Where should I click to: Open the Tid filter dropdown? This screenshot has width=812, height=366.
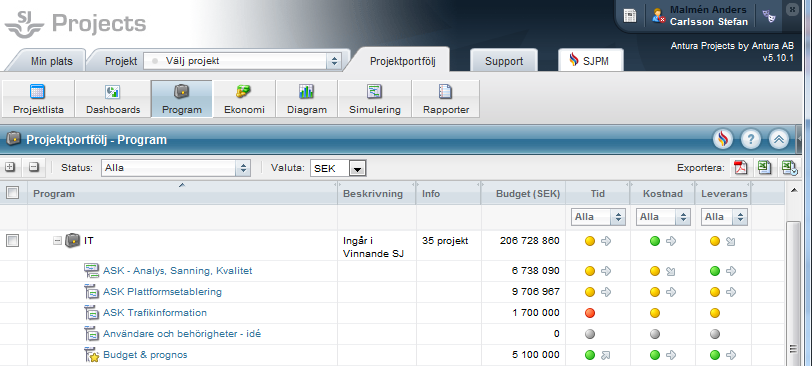coord(598,217)
